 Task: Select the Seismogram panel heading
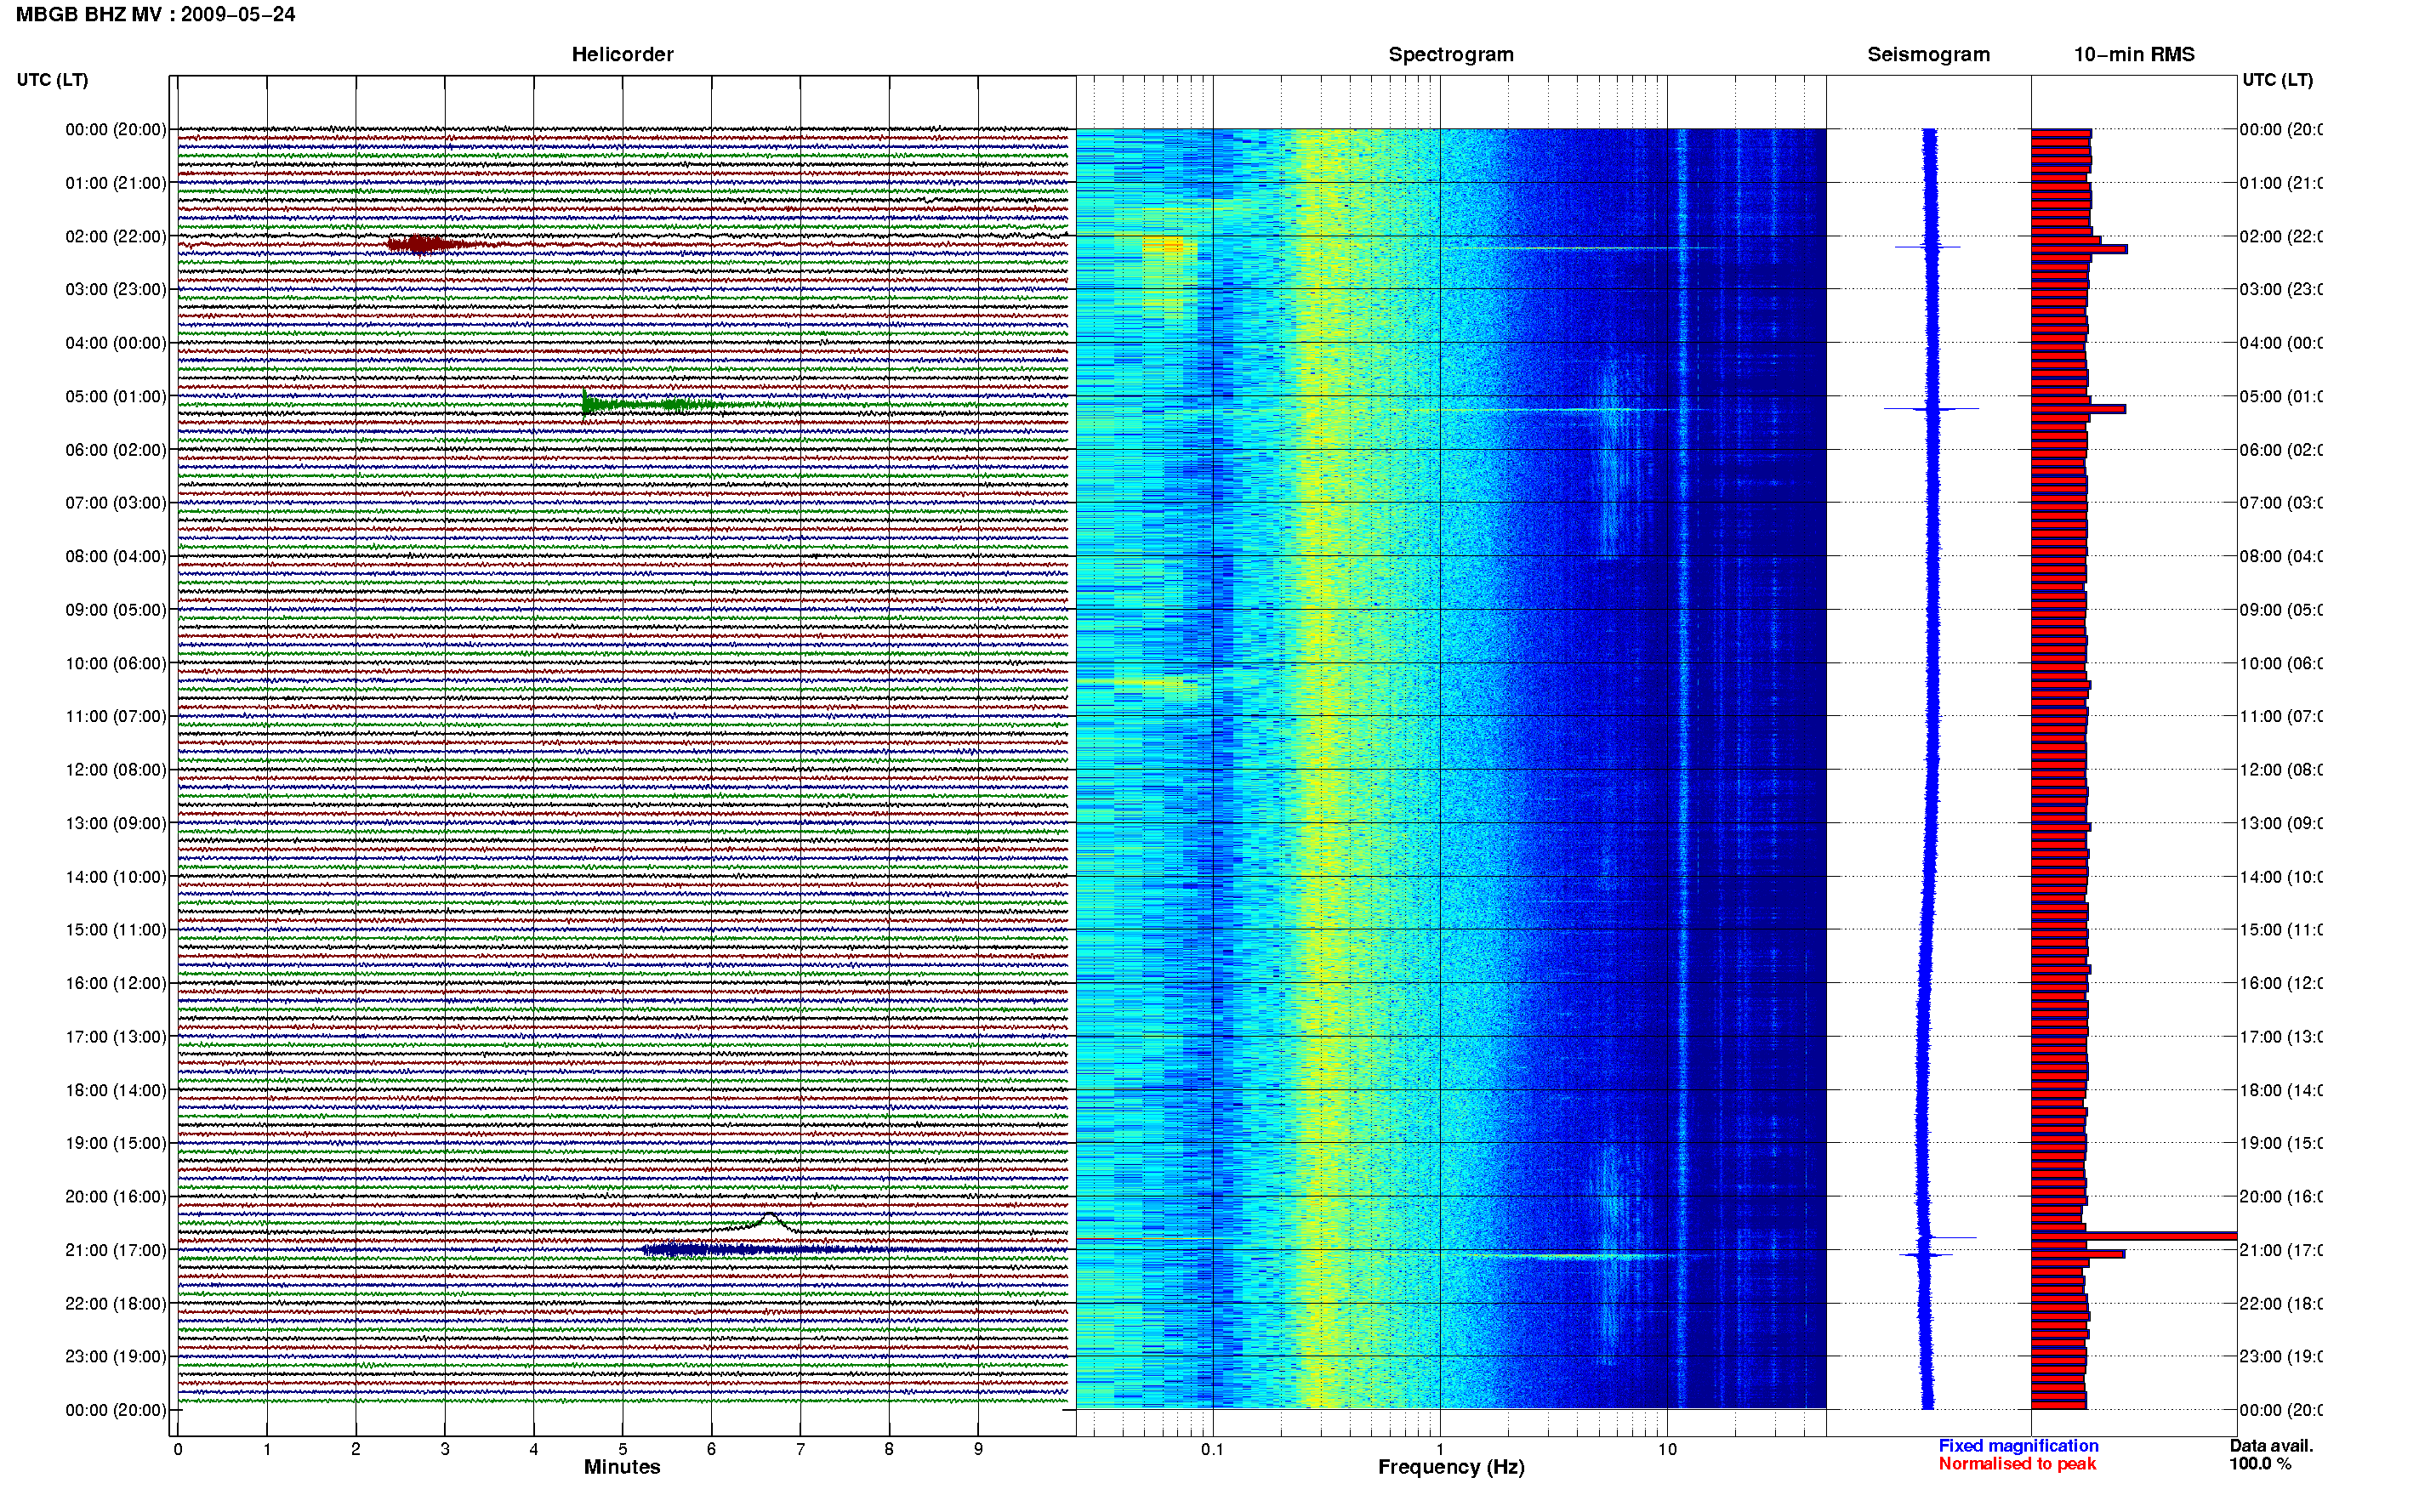[1928, 54]
